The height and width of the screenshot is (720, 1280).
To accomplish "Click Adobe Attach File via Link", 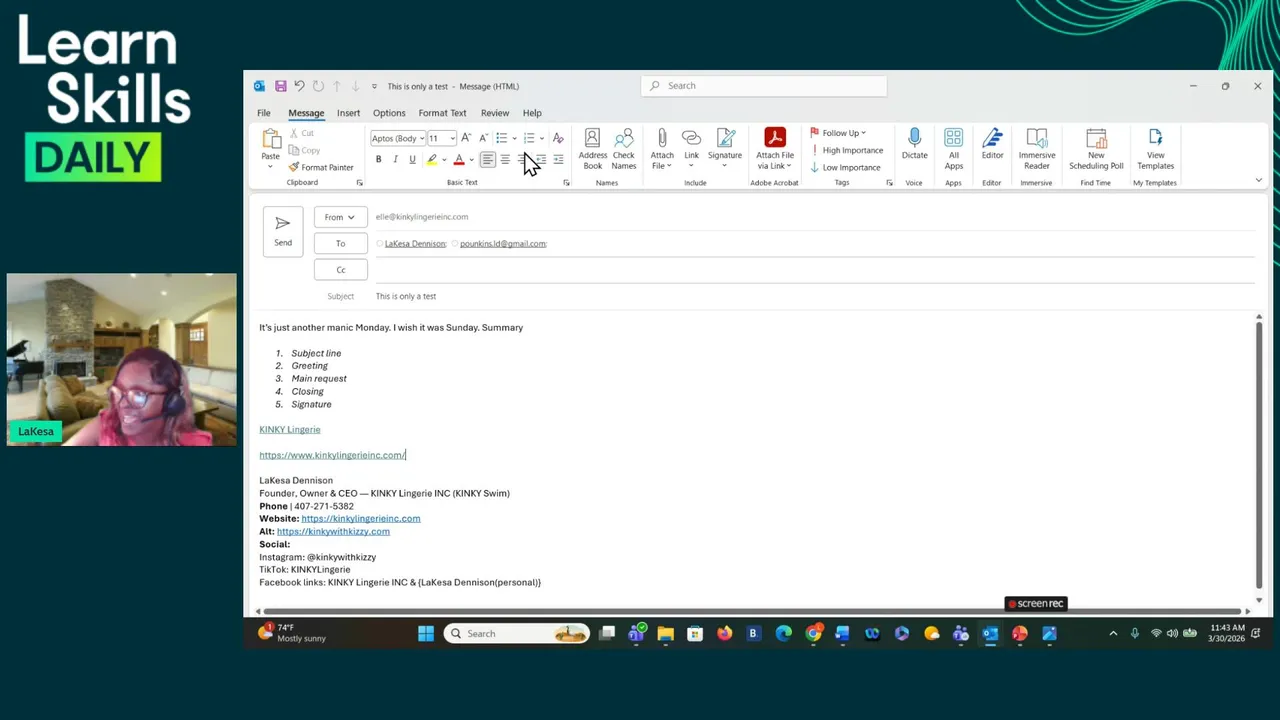I will click(775, 149).
